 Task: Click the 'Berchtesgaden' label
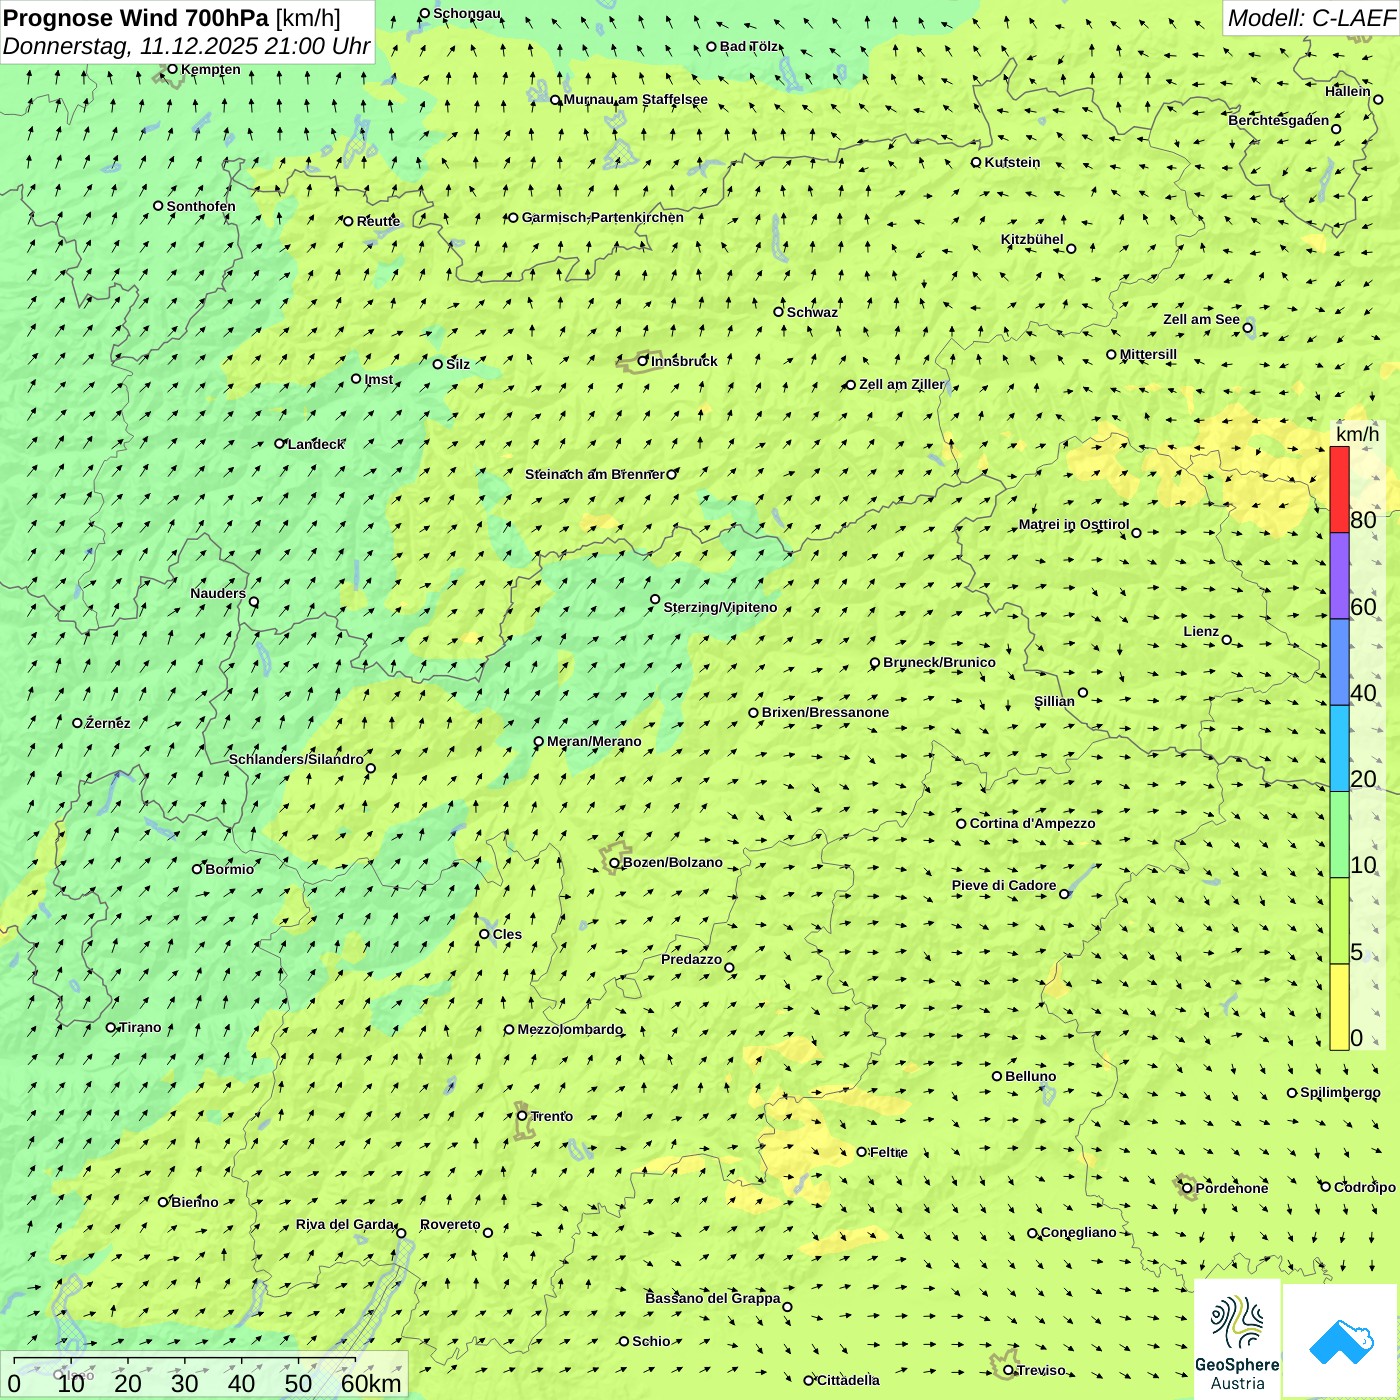(x=1279, y=120)
